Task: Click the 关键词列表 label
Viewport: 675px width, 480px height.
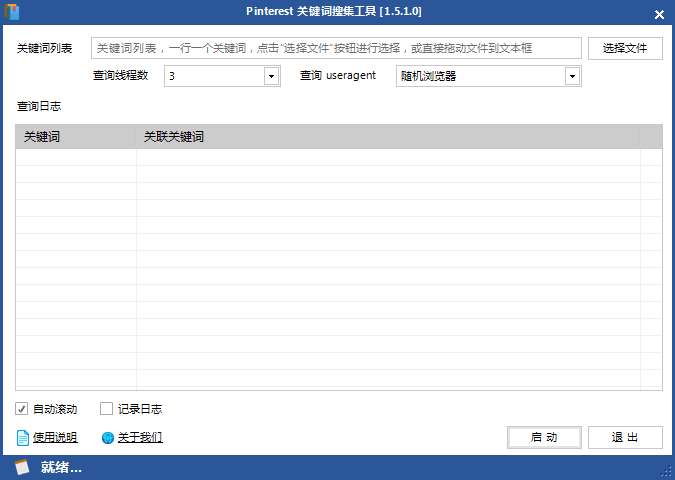Action: coord(44,48)
